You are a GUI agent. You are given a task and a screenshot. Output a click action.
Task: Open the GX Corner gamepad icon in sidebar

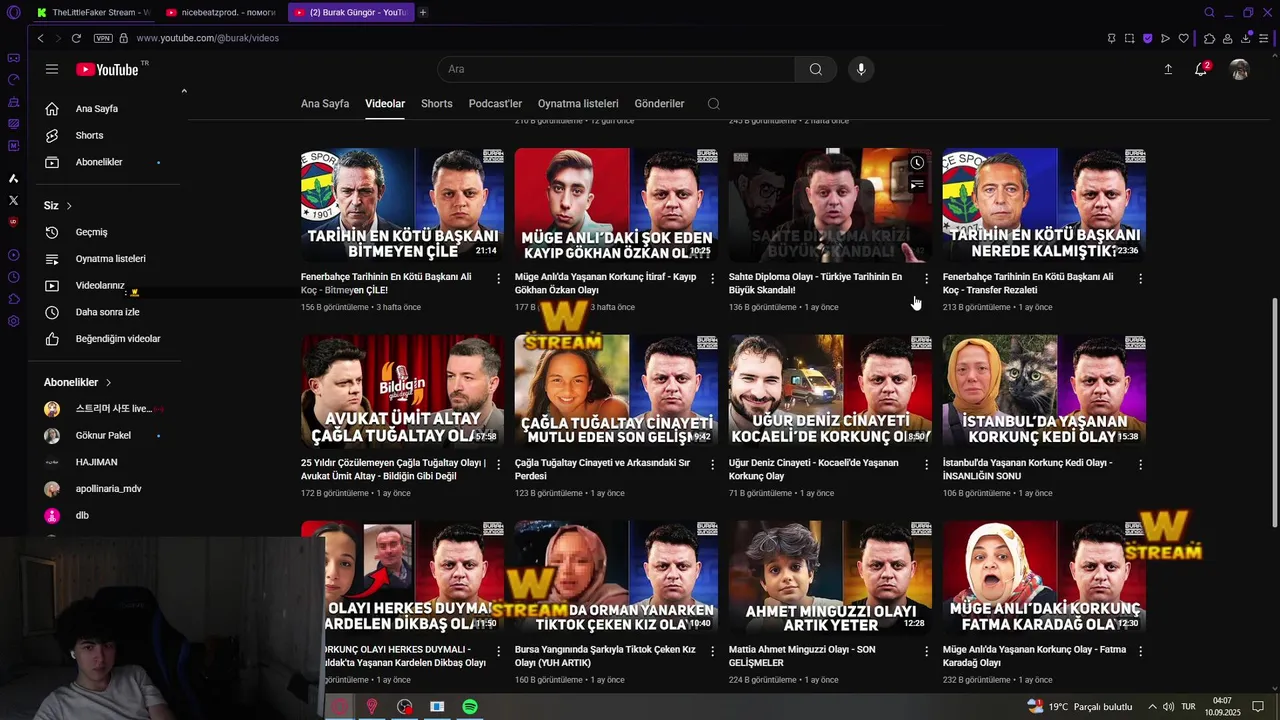point(13,58)
